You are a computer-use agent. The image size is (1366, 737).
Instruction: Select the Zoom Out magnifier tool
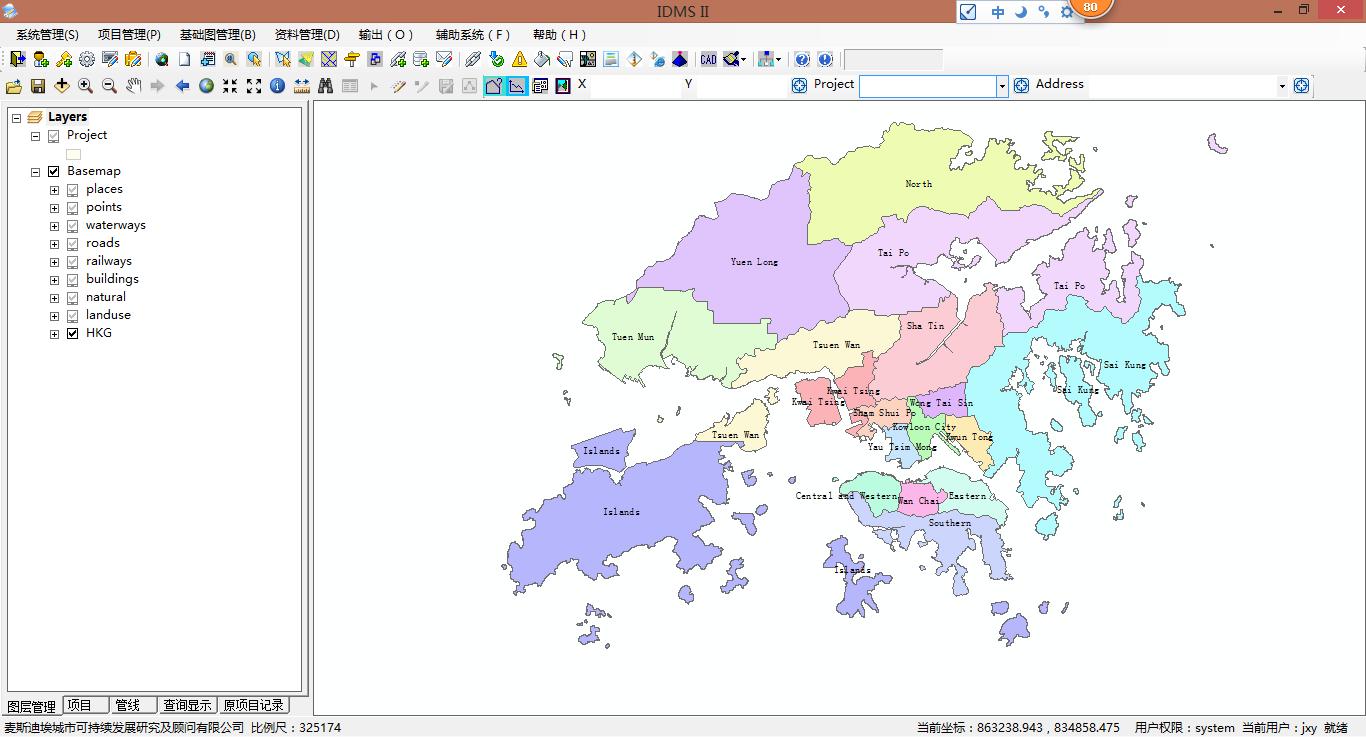pos(110,86)
